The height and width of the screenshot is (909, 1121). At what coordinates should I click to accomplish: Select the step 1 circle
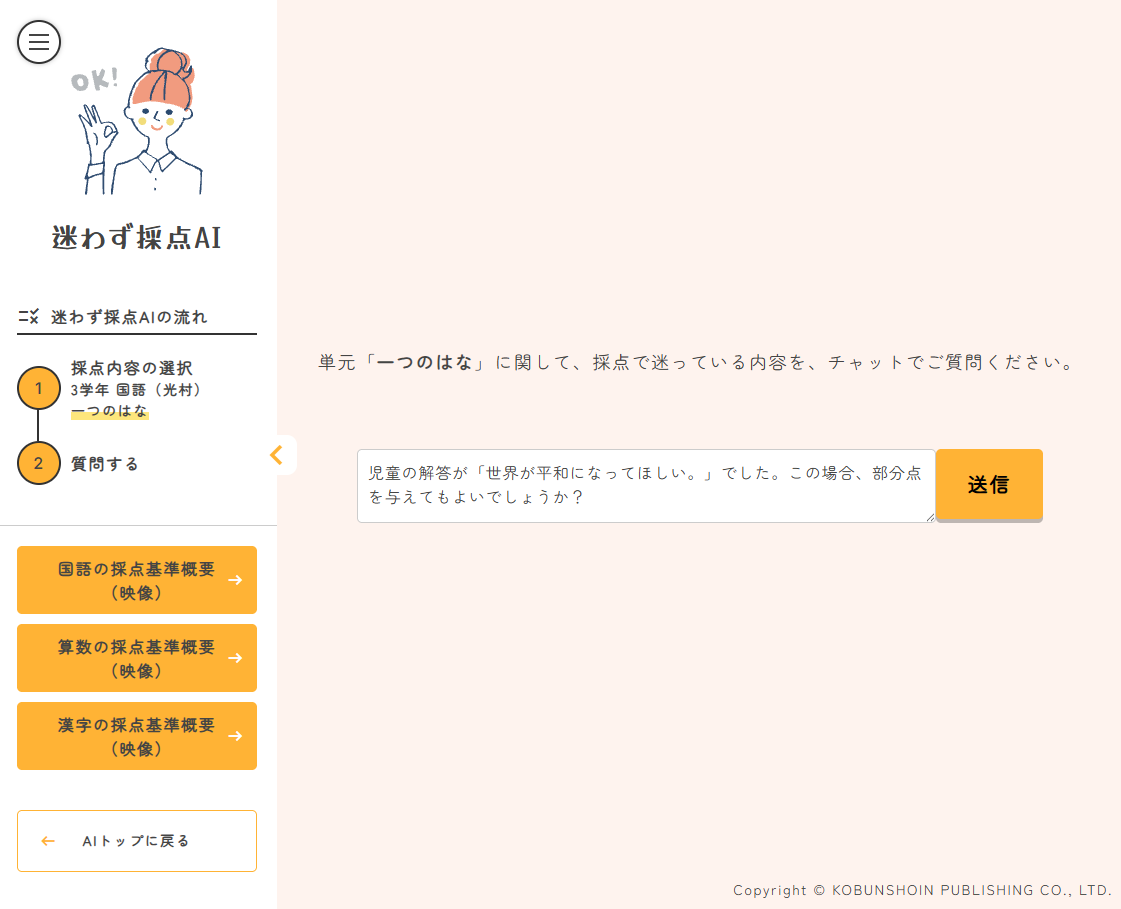(39, 388)
